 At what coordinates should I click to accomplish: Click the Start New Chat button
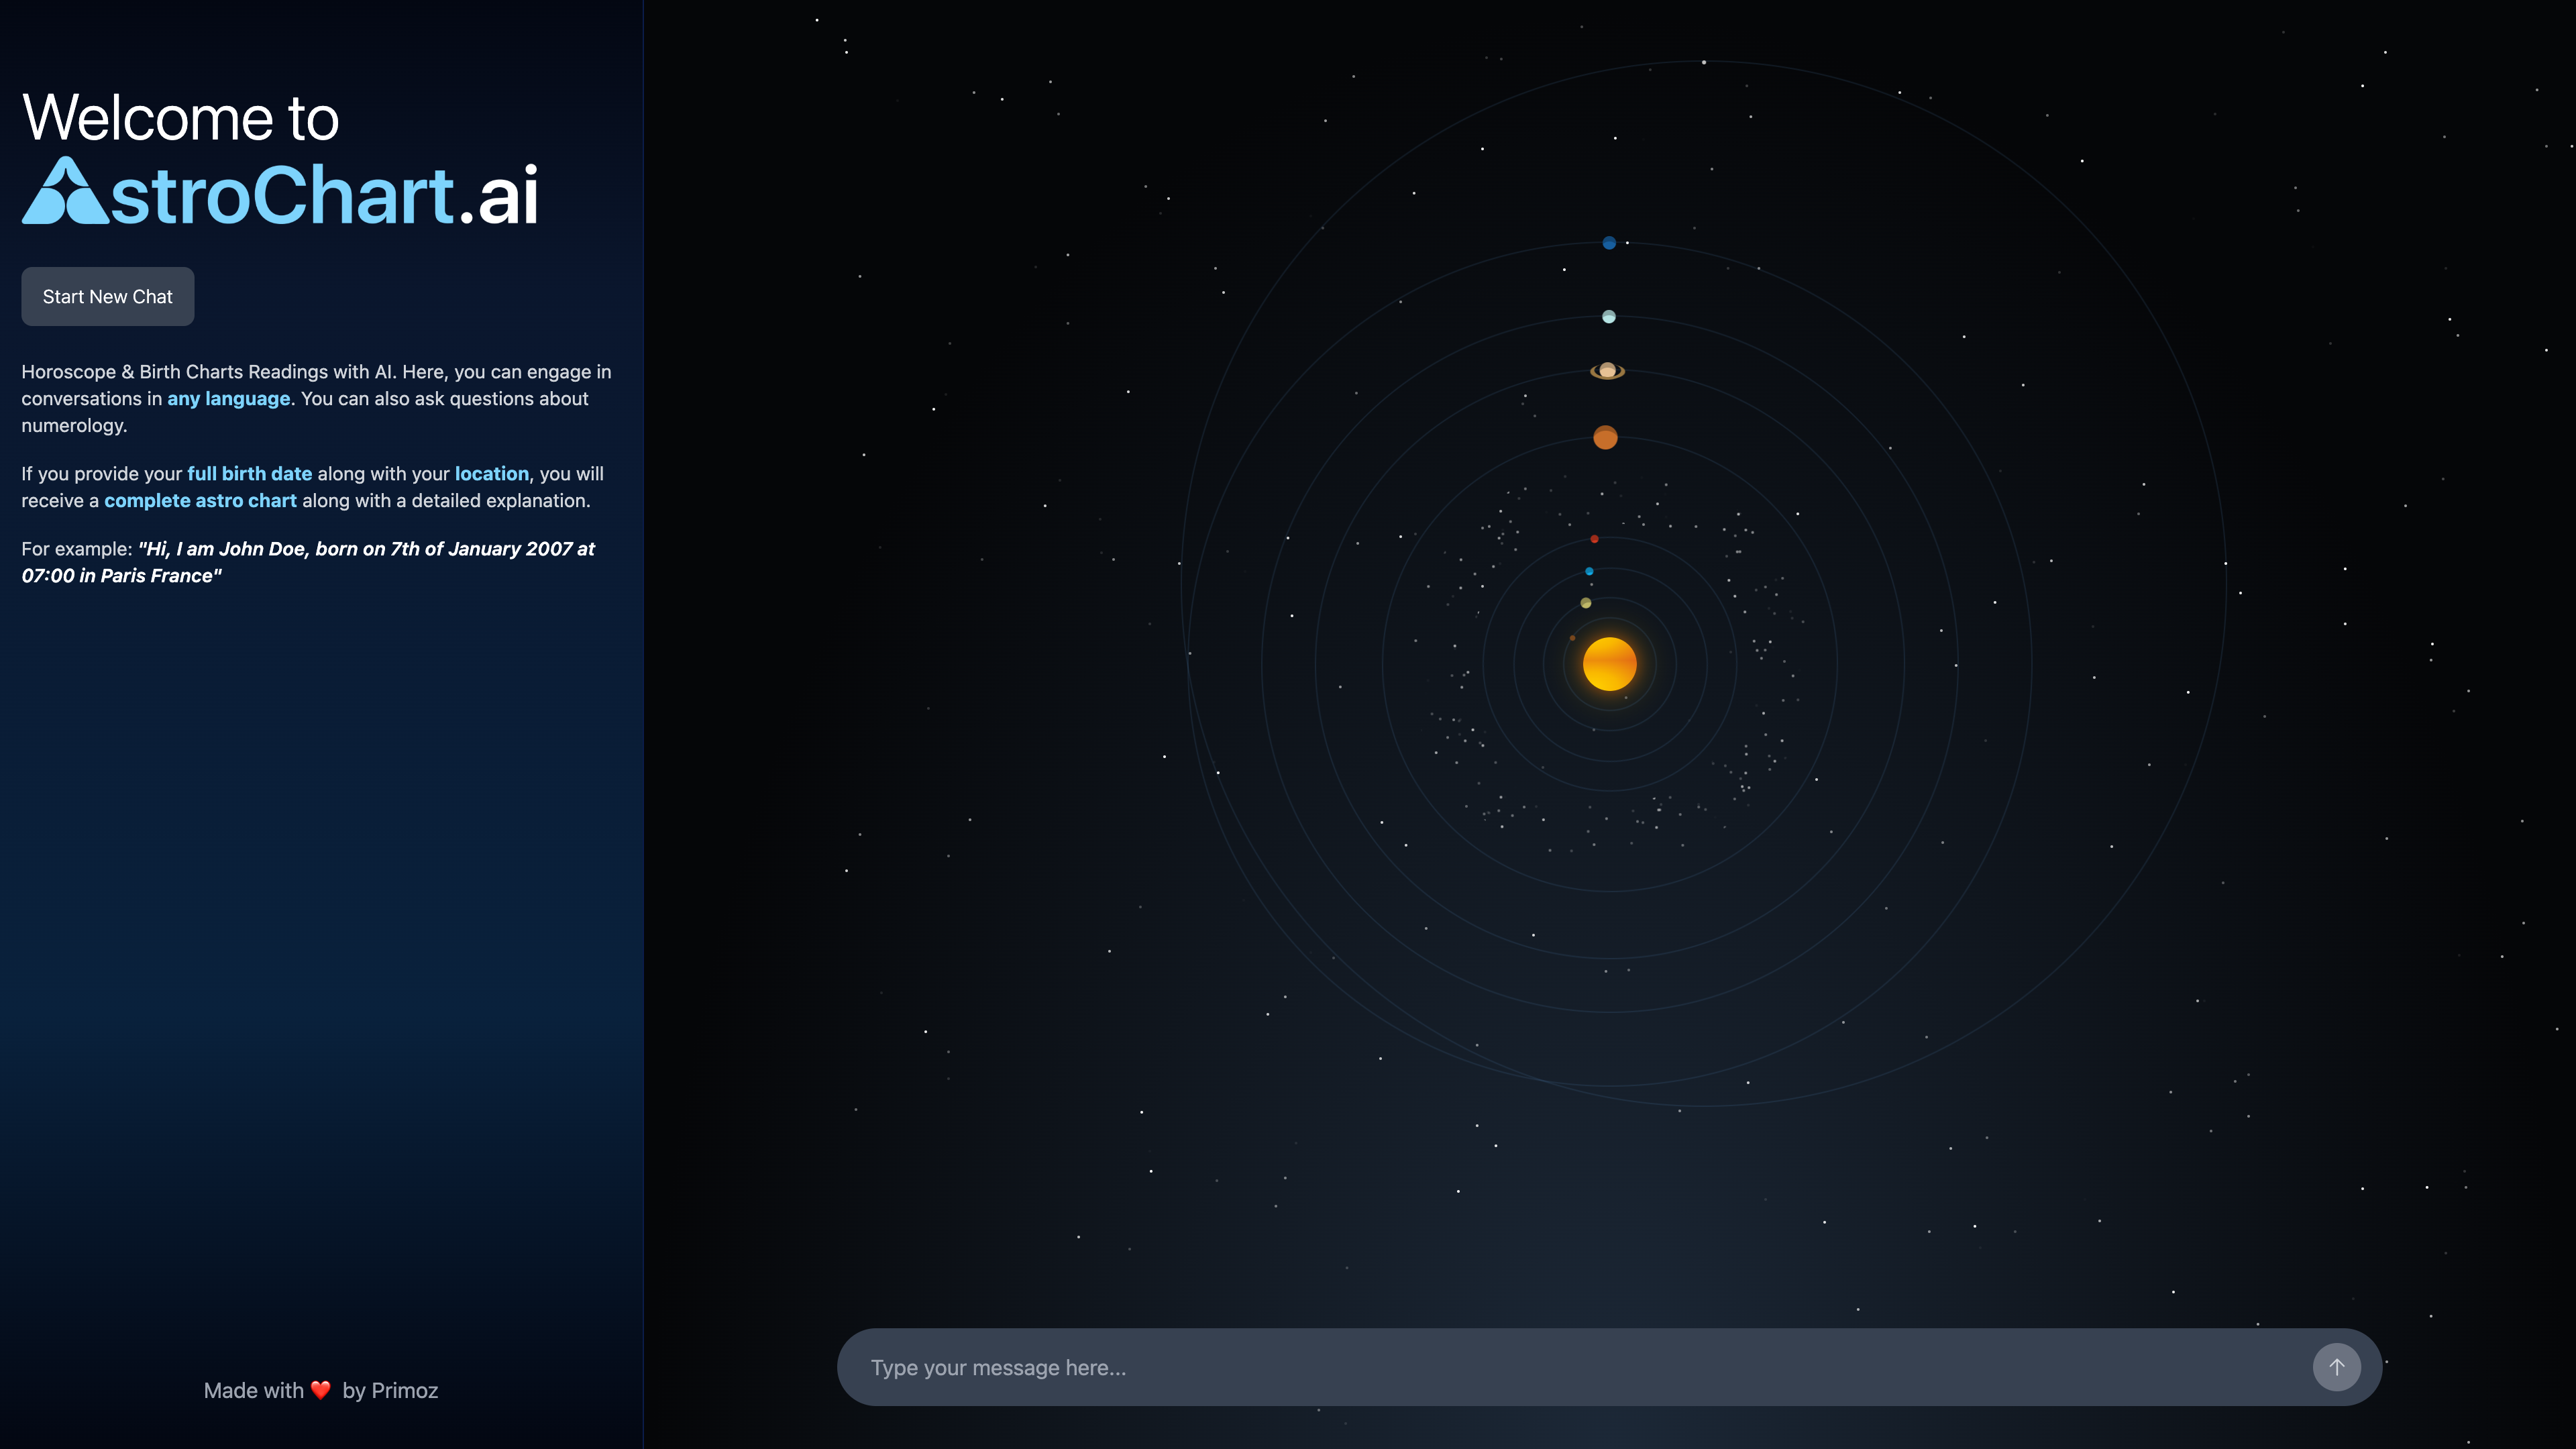click(108, 296)
